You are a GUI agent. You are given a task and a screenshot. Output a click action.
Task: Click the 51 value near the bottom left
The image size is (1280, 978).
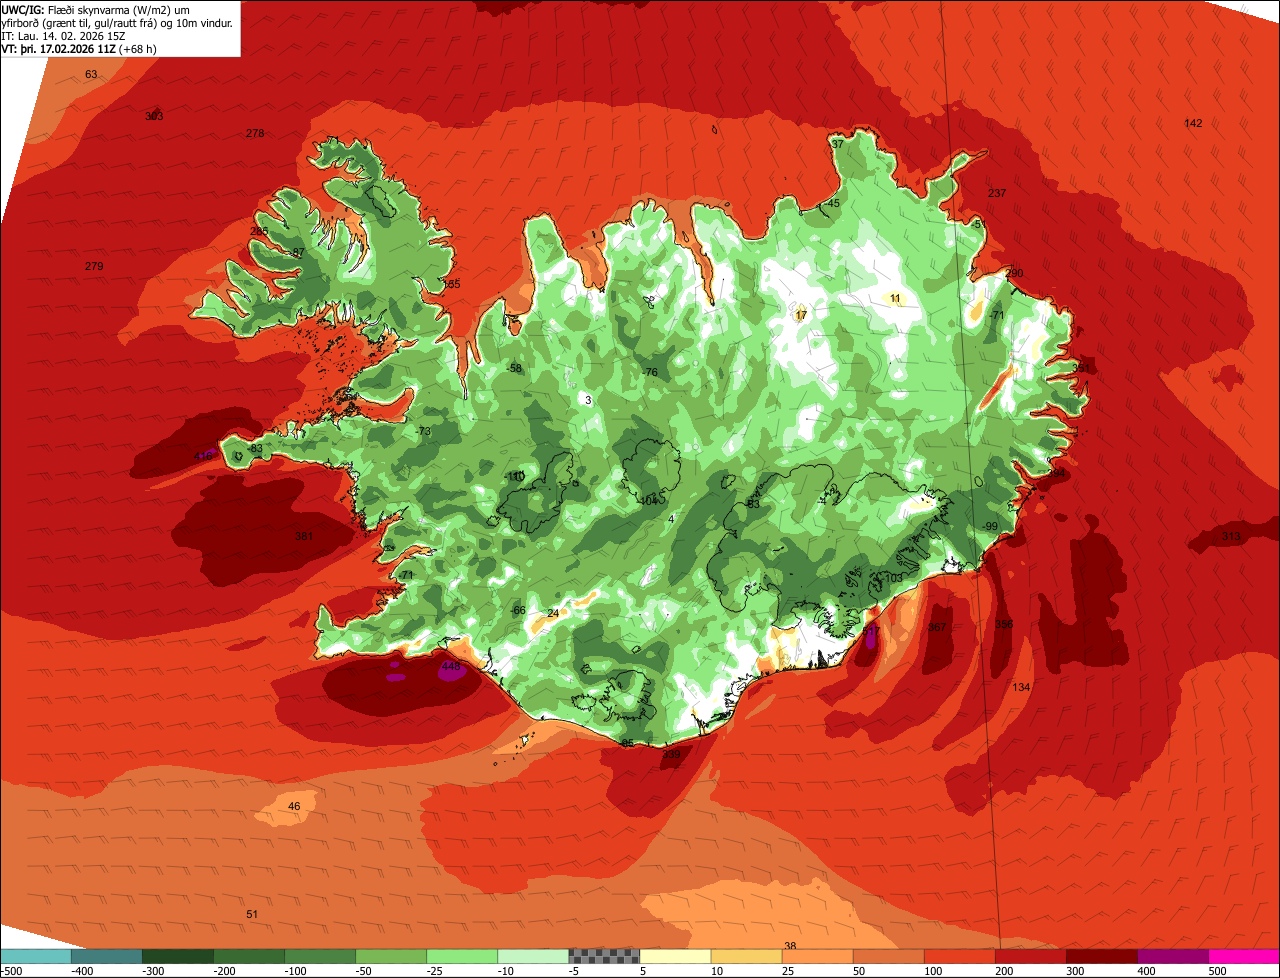pos(252,914)
